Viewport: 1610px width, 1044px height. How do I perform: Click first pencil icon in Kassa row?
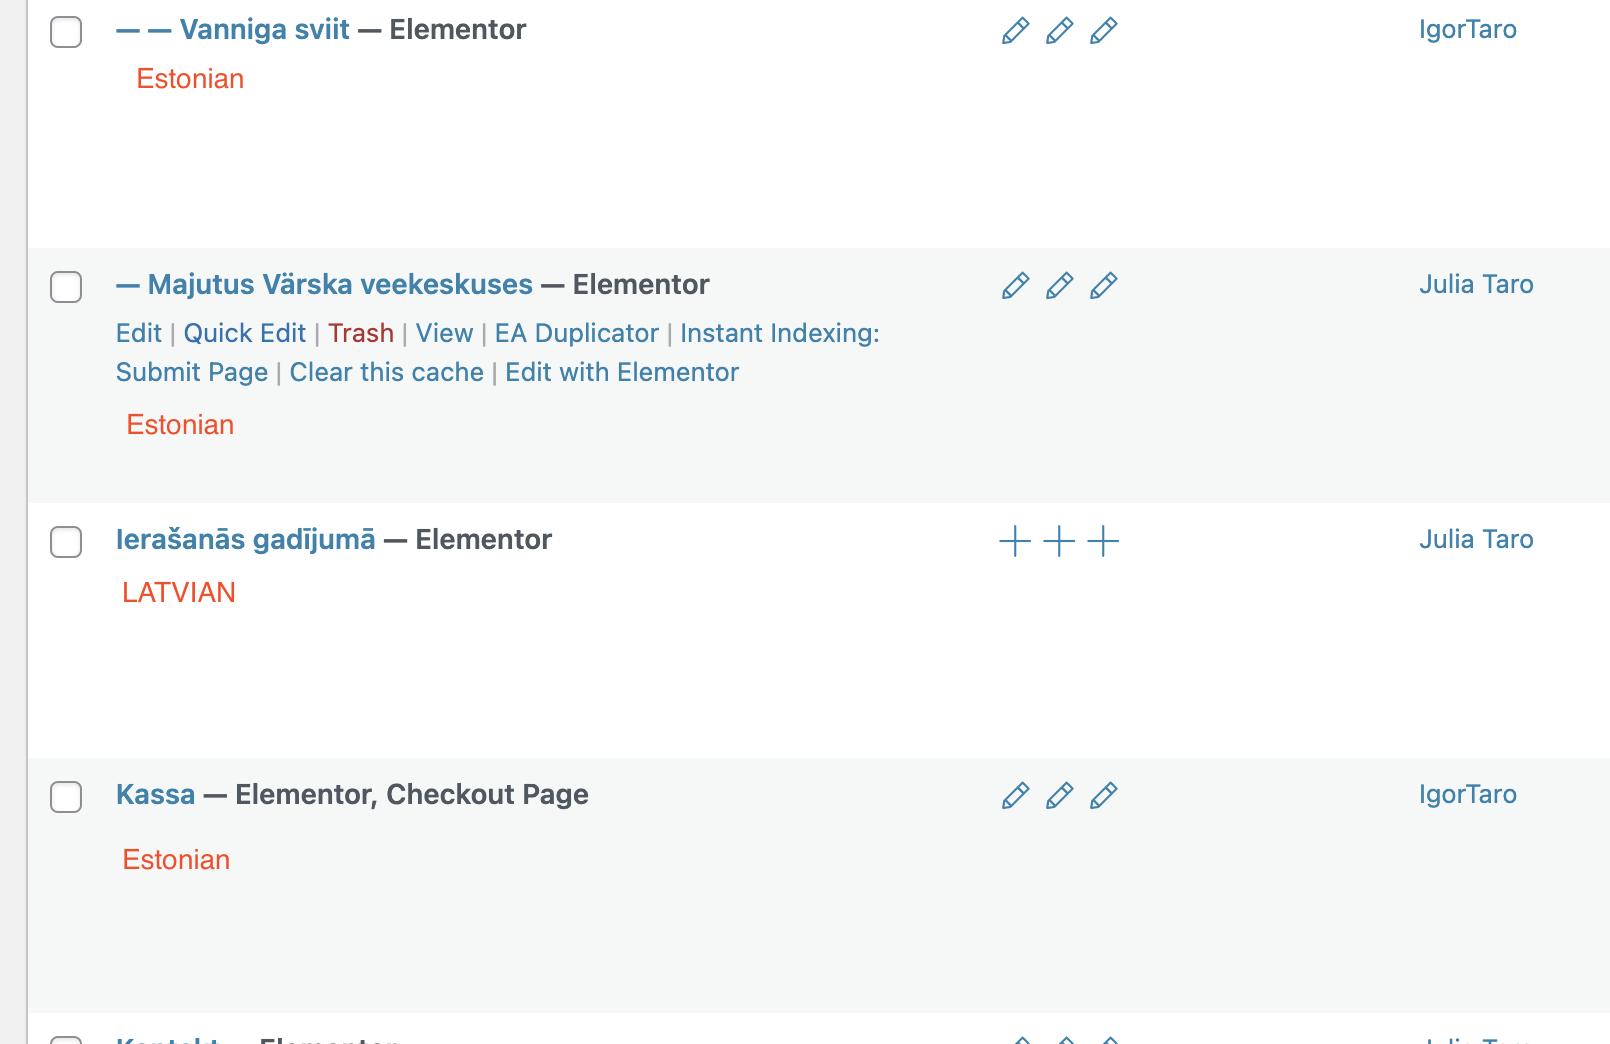pyautogui.click(x=1015, y=796)
